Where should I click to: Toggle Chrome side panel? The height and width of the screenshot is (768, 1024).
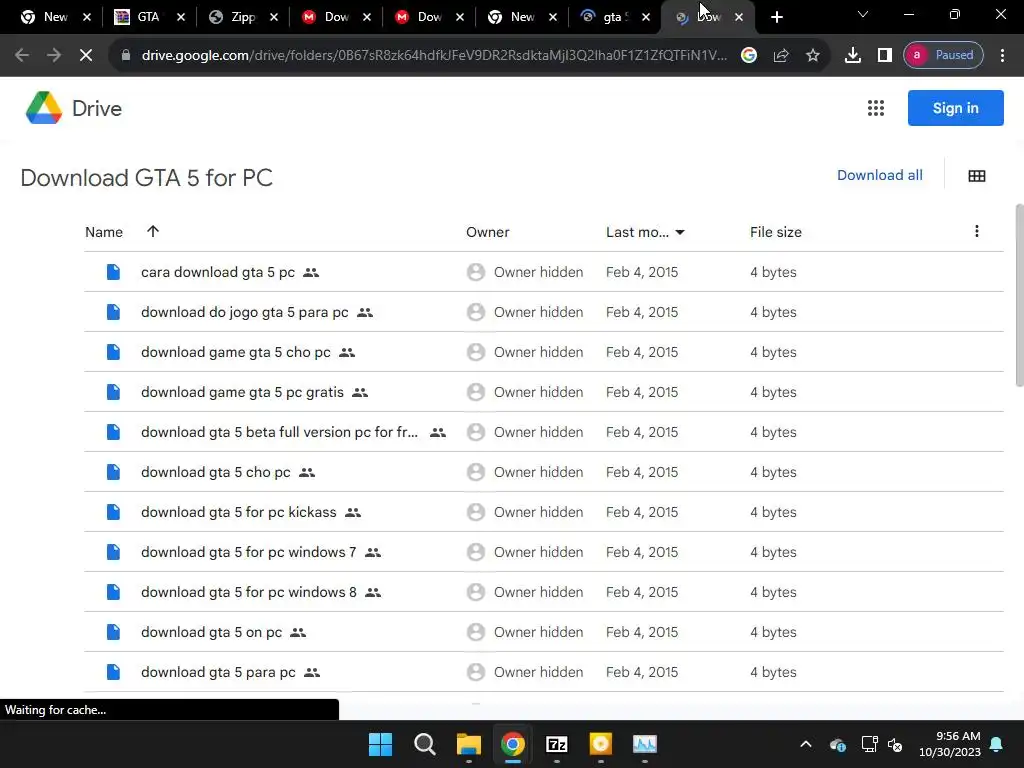[x=885, y=55]
